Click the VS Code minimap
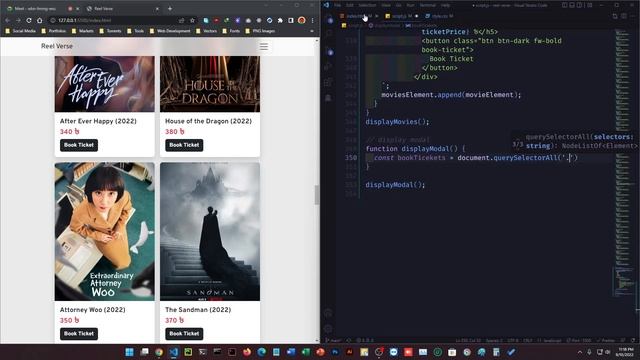The height and width of the screenshot is (360, 640). [623, 163]
